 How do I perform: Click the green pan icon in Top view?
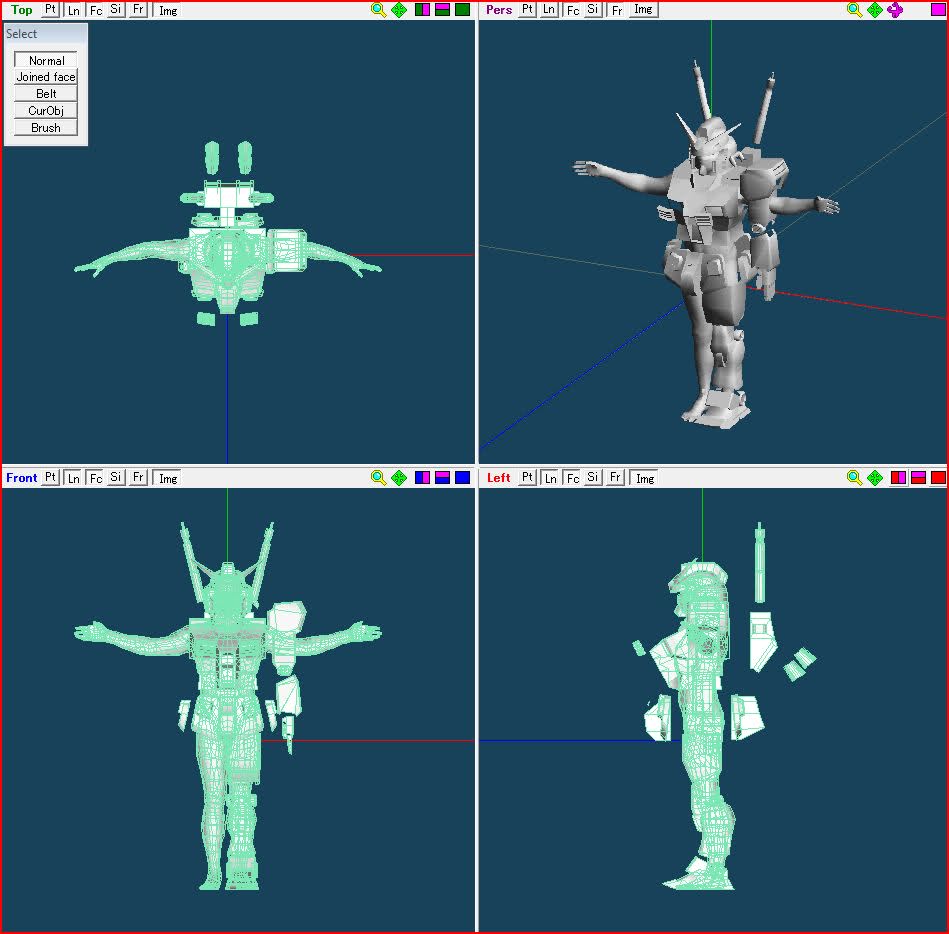[399, 10]
